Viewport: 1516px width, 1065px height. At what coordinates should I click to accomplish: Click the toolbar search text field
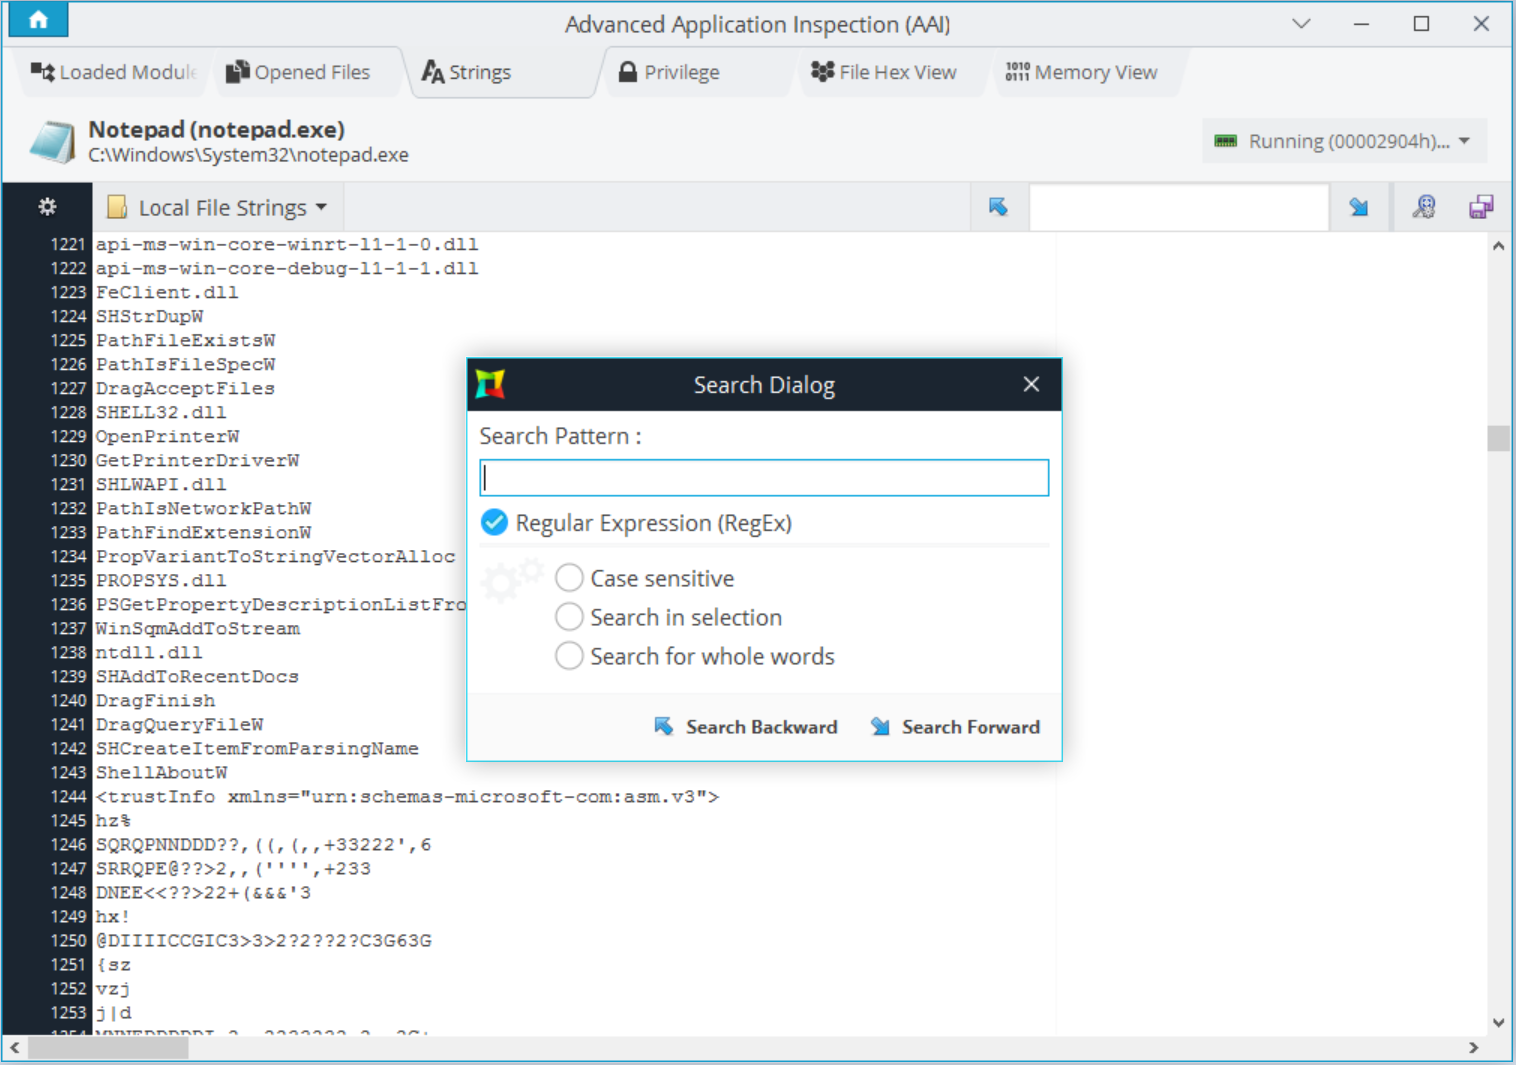(x=1179, y=207)
